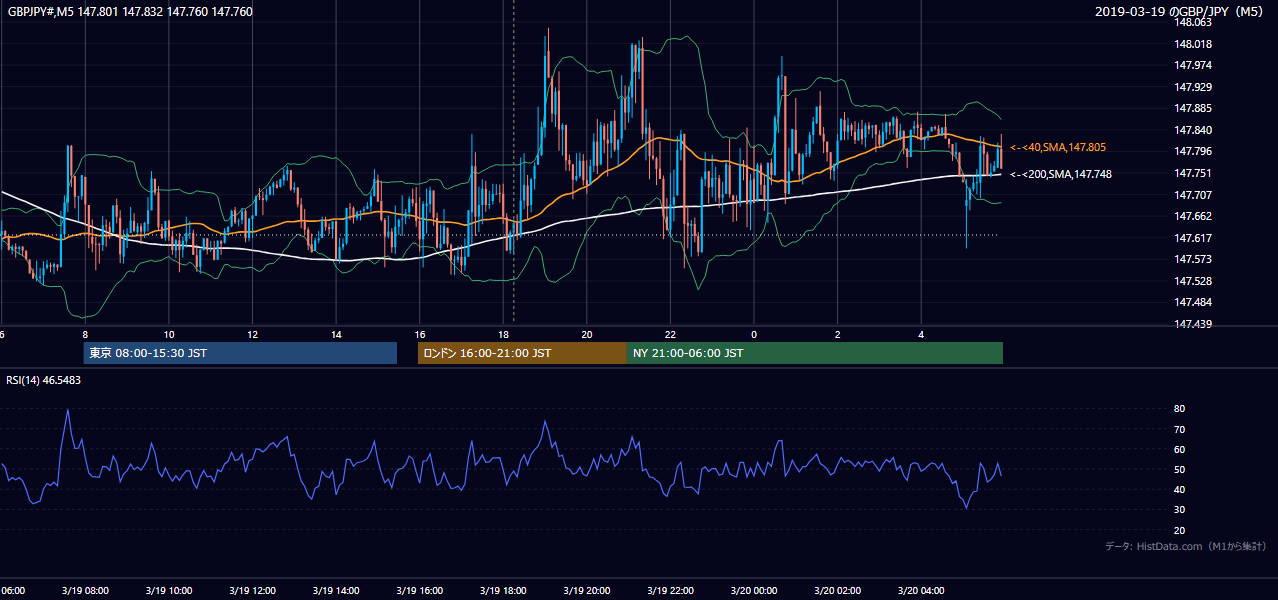Image resolution: width=1278 pixels, height=600 pixels.
Task: Click the 147.528 price axis label
Action: pyautogui.click(x=1192, y=281)
